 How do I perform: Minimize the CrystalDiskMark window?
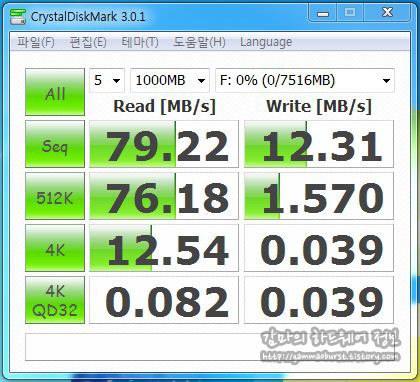pos(323,13)
